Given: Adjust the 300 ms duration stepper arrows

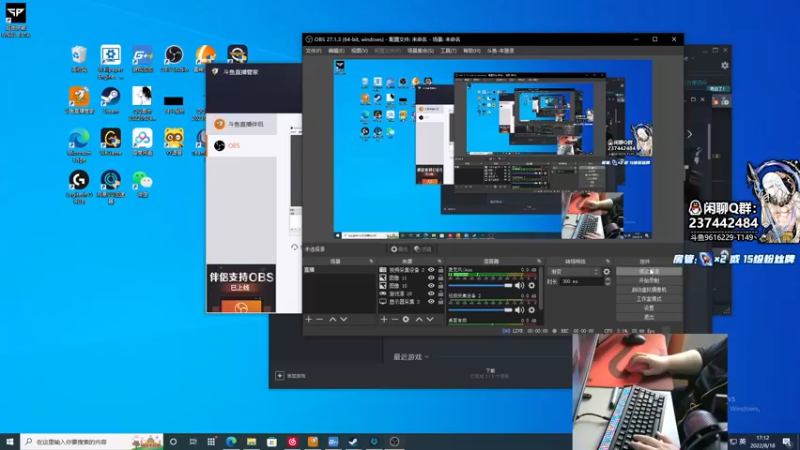Looking at the screenshot, I should pos(607,282).
